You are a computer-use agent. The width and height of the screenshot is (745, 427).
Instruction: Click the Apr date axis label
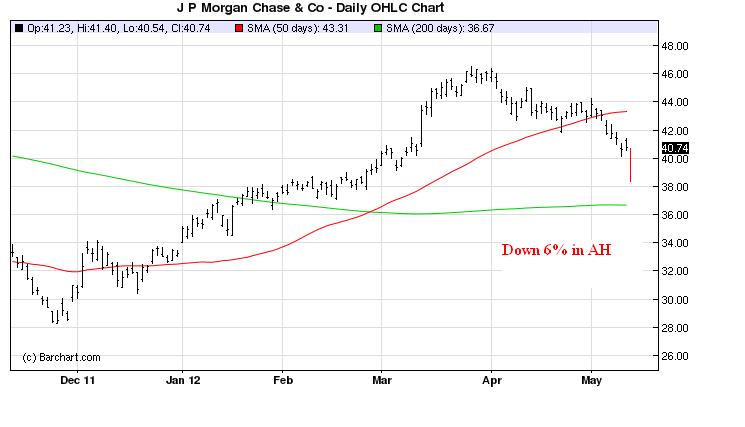490,381
